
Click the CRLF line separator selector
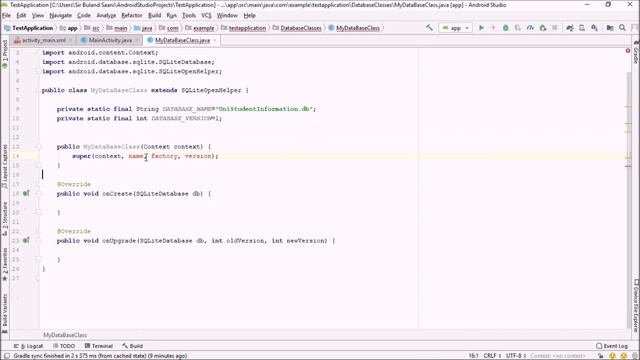pyautogui.click(x=492, y=356)
